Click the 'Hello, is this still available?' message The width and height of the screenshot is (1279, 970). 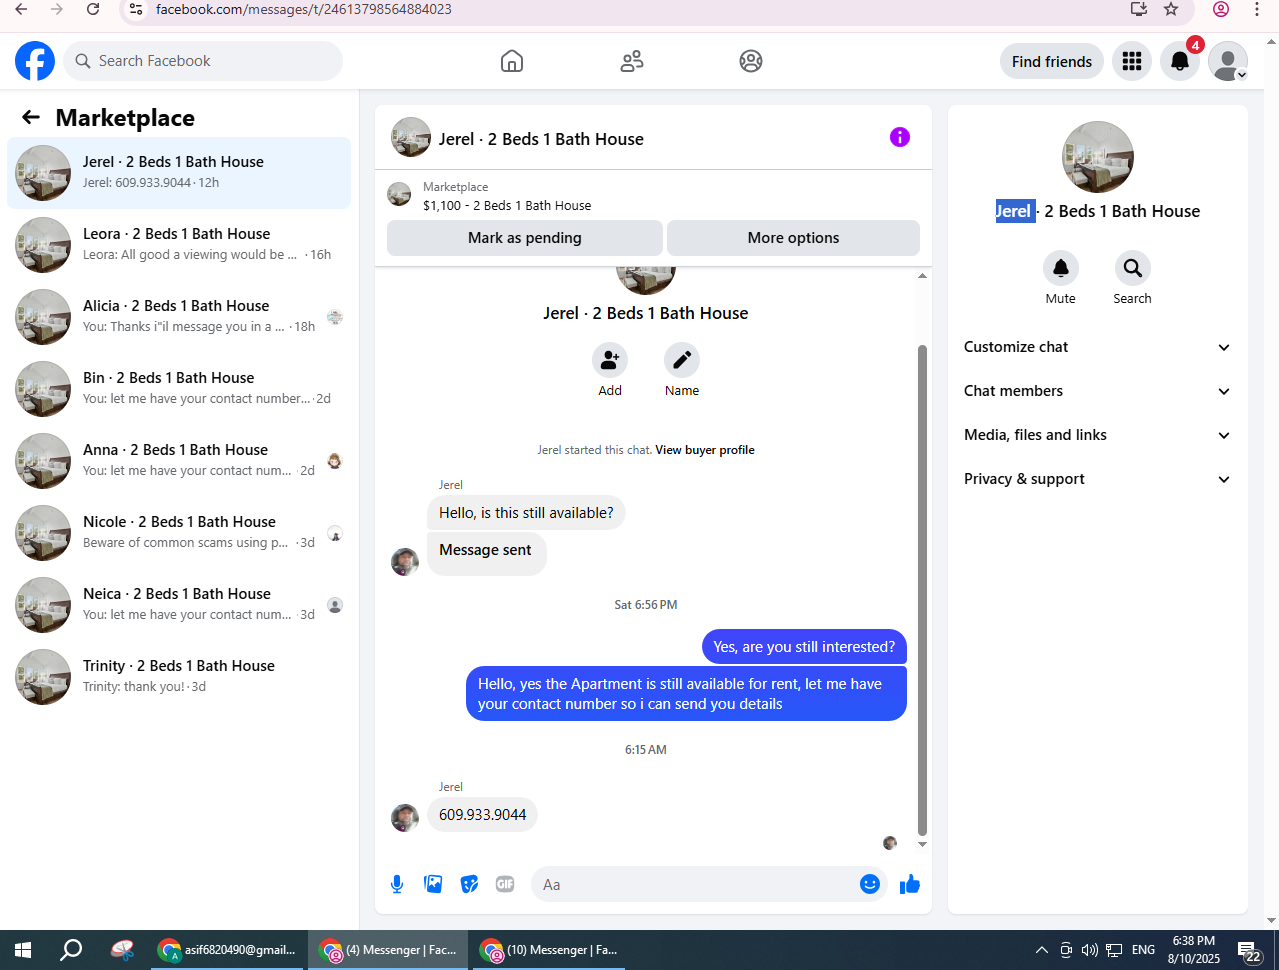tap(526, 513)
